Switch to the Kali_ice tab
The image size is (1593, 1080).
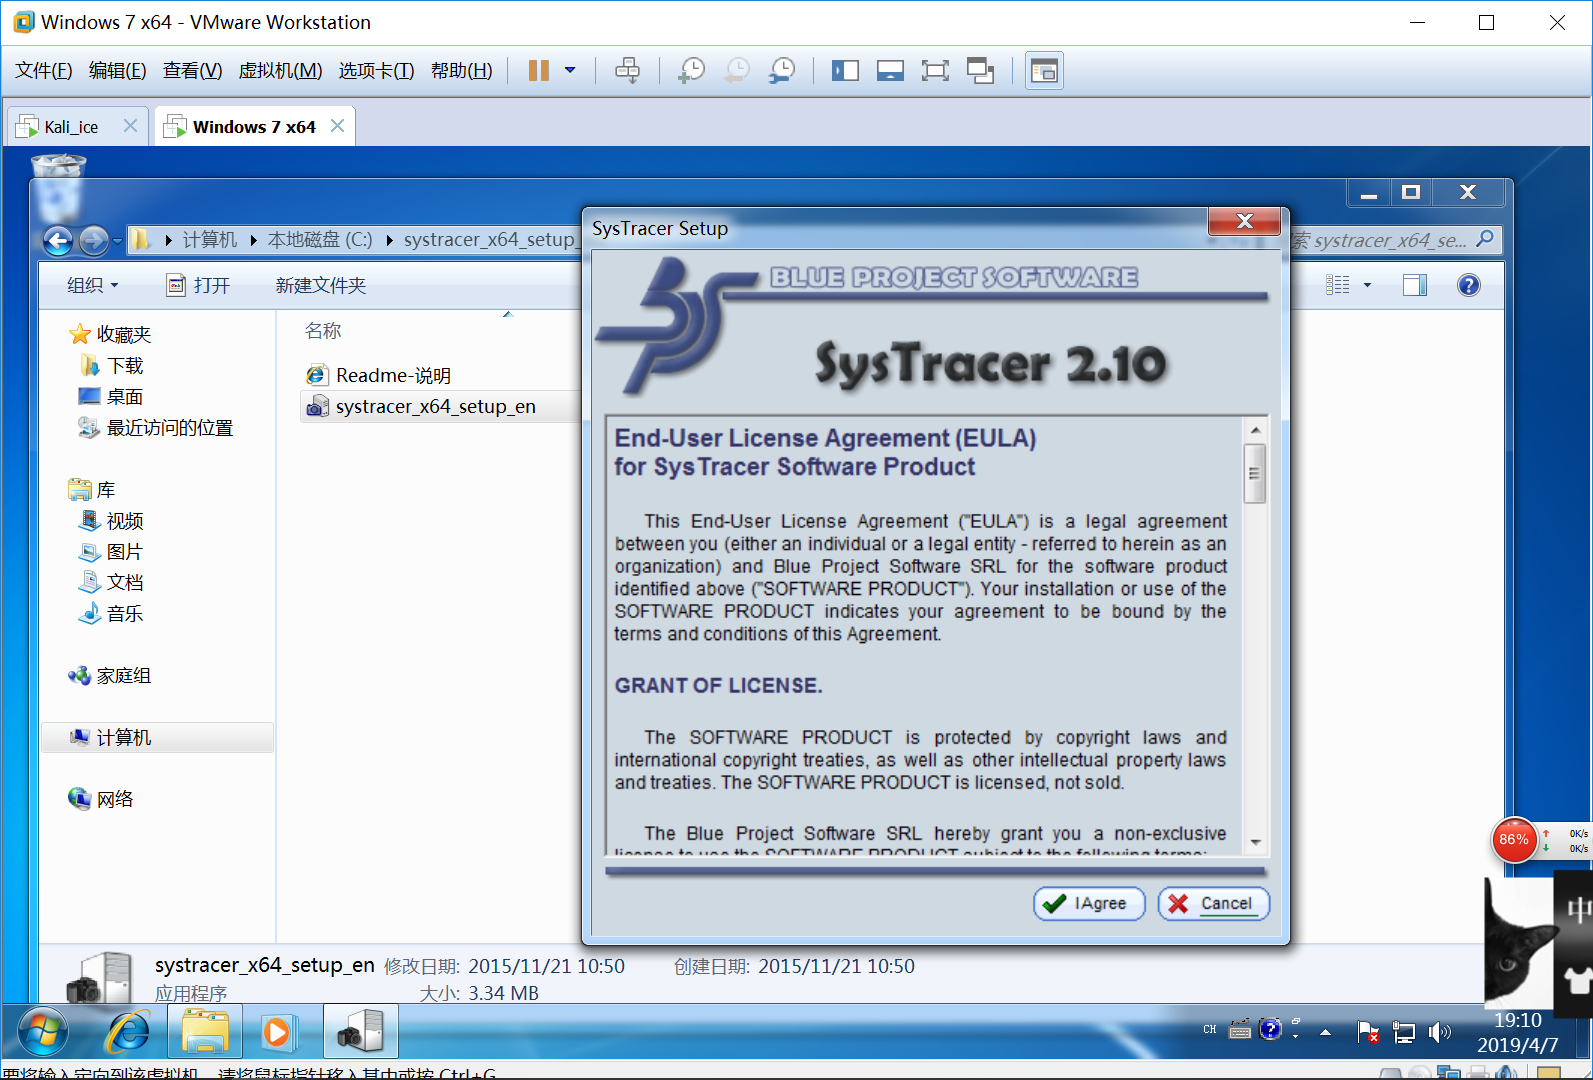pyautogui.click(x=72, y=127)
